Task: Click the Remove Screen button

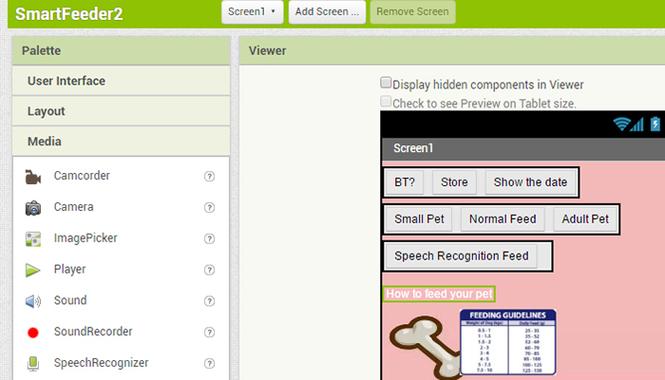Action: [x=413, y=12]
